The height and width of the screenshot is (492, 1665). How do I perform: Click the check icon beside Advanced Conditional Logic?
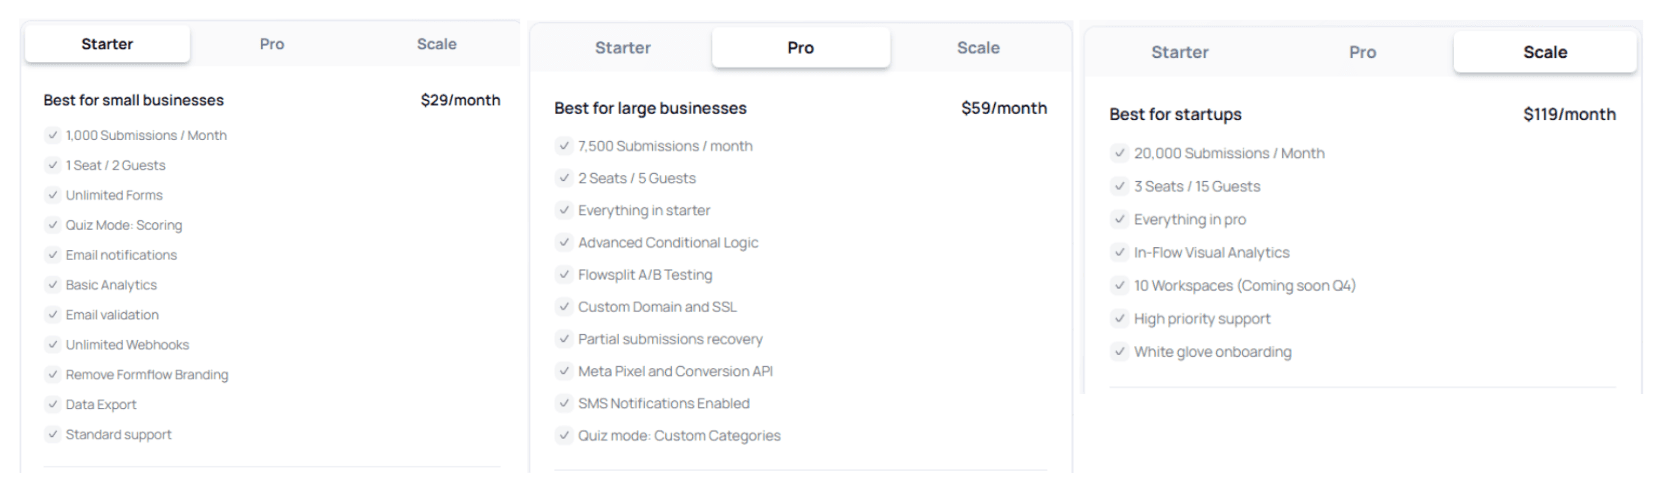(x=564, y=243)
